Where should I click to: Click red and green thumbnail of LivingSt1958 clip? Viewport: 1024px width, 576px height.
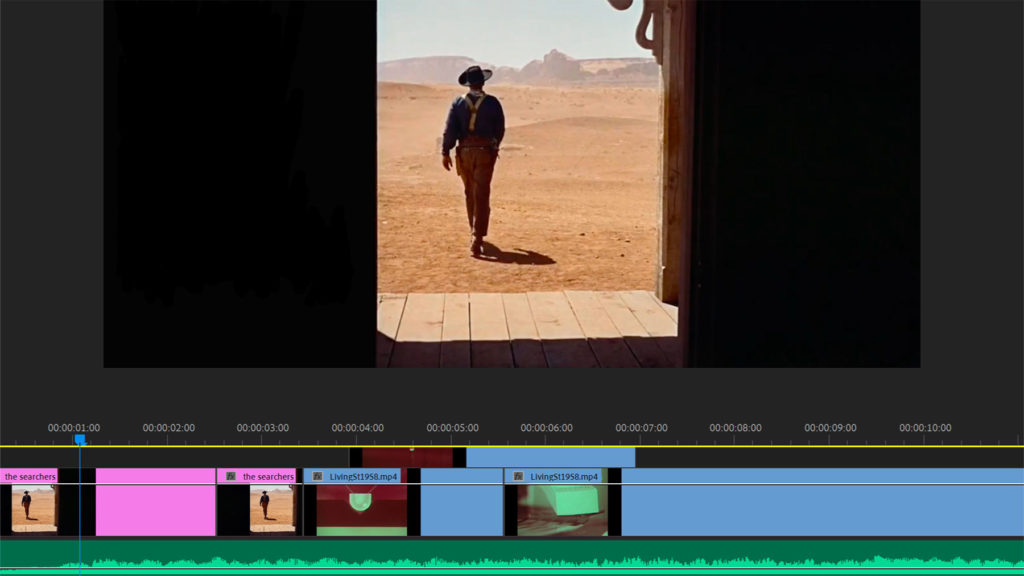(361, 510)
